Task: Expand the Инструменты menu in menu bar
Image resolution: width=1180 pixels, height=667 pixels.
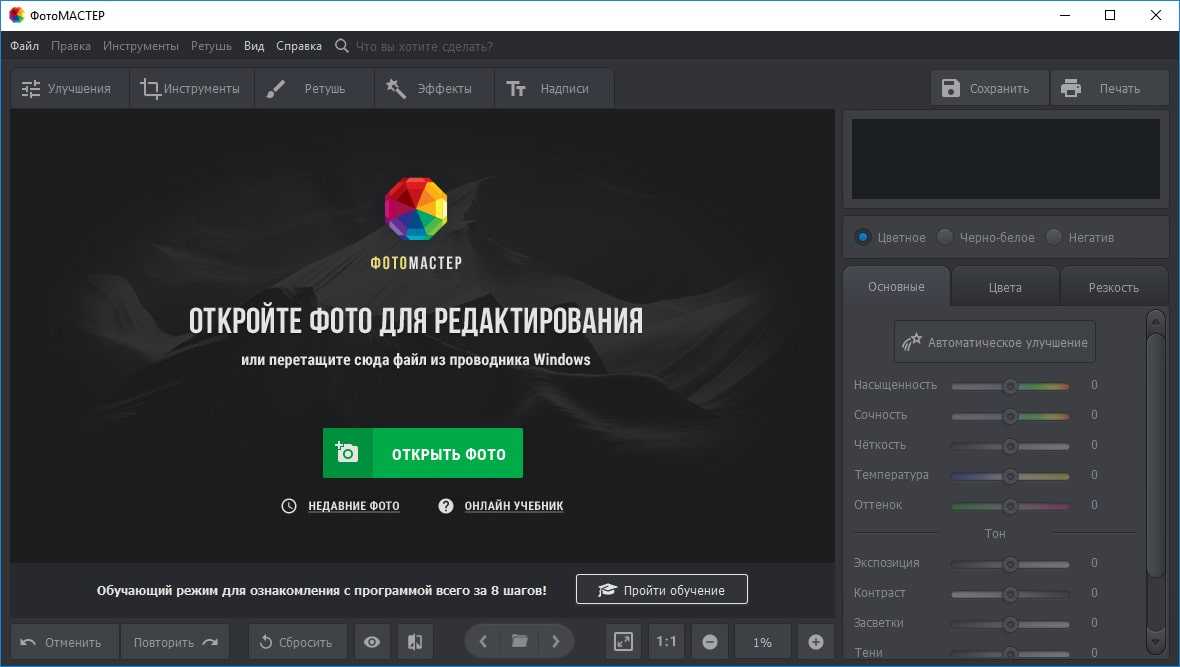Action: 141,46
